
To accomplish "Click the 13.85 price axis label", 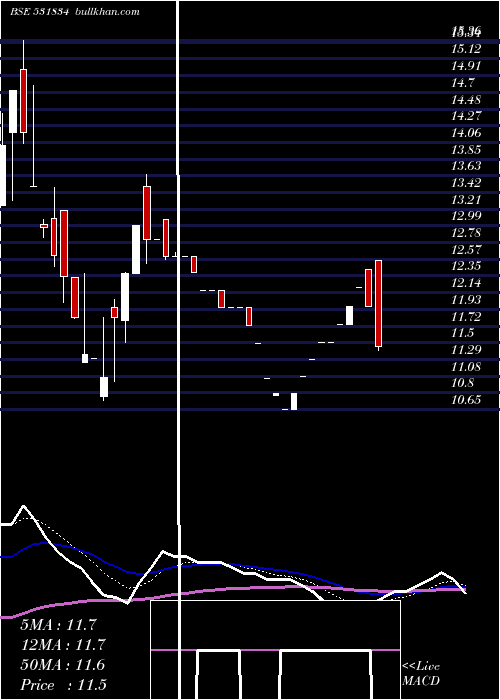I will (466, 150).
